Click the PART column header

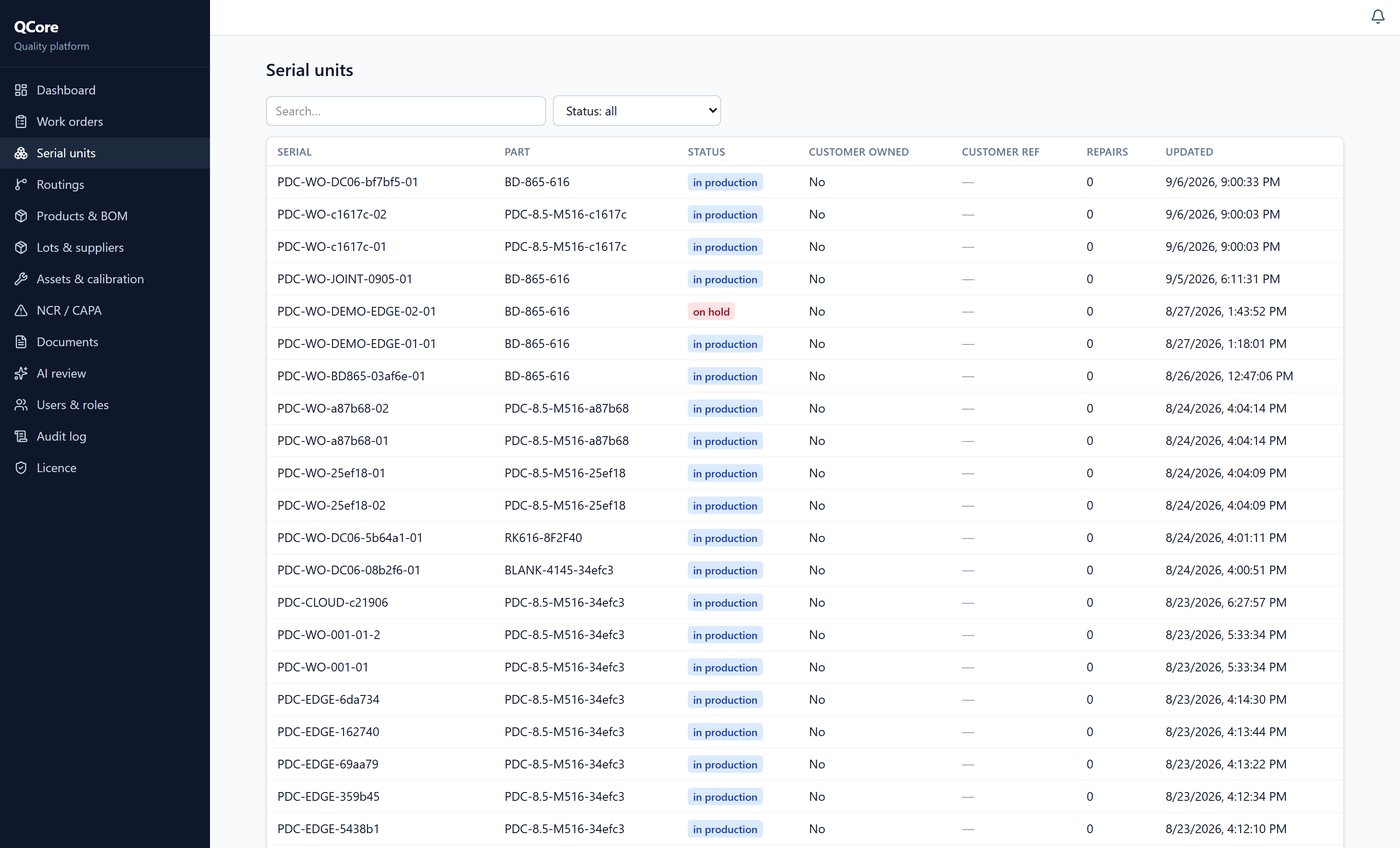517,152
